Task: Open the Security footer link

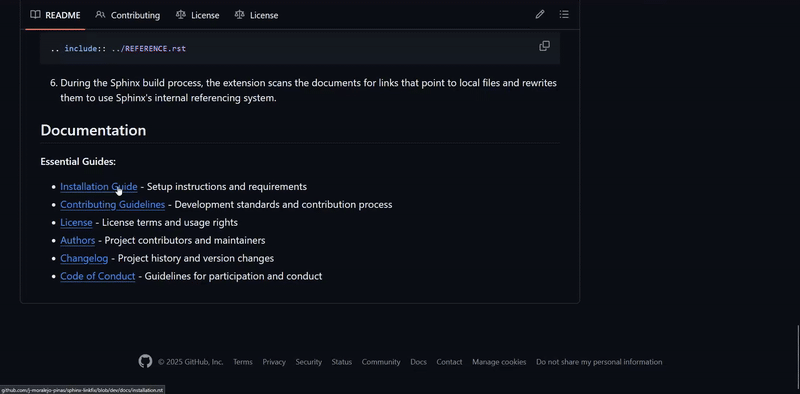Action: pyautogui.click(x=309, y=362)
